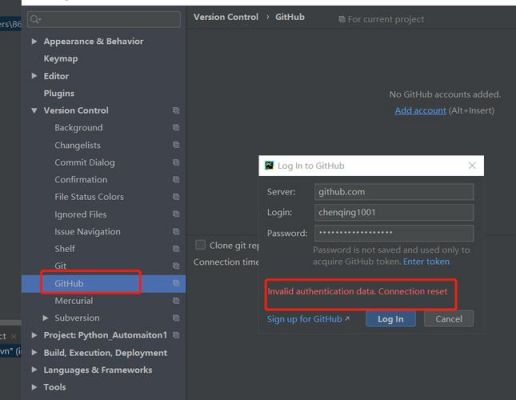516x400 pixels.
Task: Cancel the GitHub login dialog
Action: pyautogui.click(x=449, y=319)
